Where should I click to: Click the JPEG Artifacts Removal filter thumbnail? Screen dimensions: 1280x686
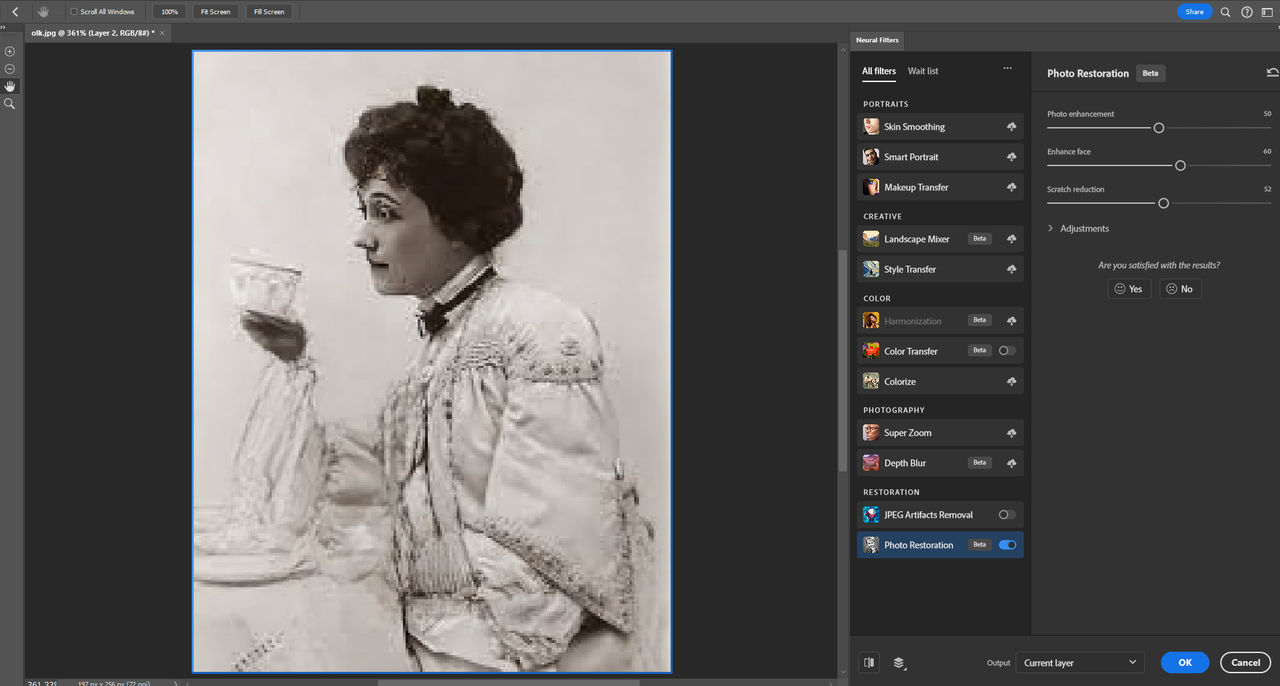[x=871, y=515]
